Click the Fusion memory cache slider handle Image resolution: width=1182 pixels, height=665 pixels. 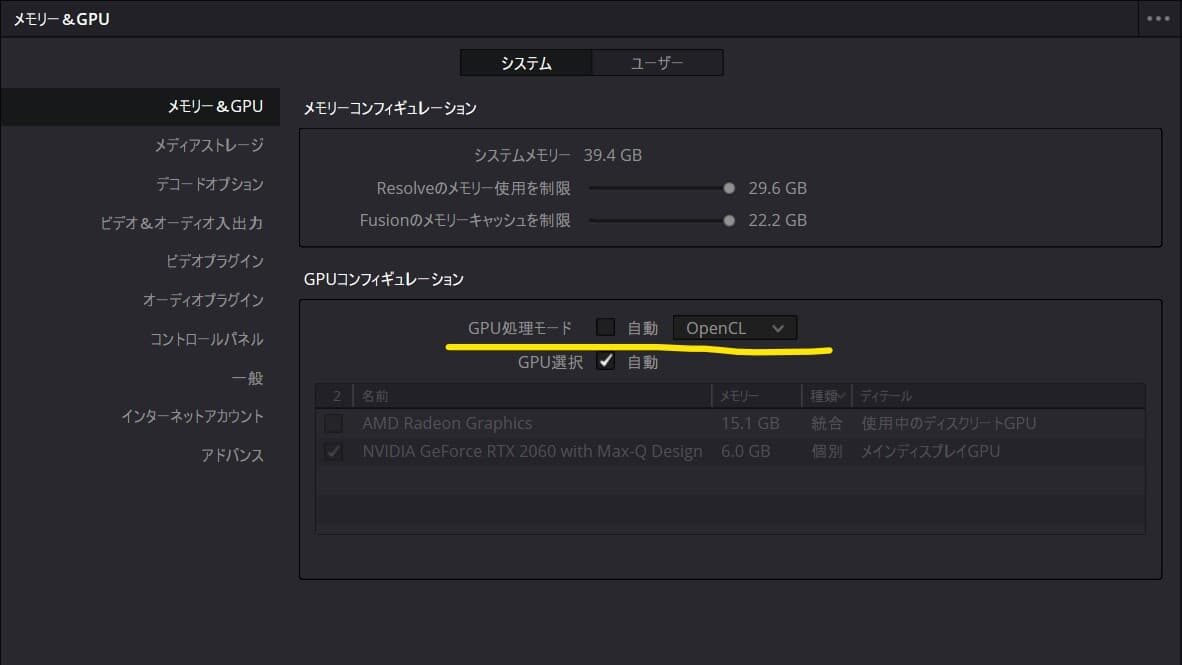coord(729,220)
